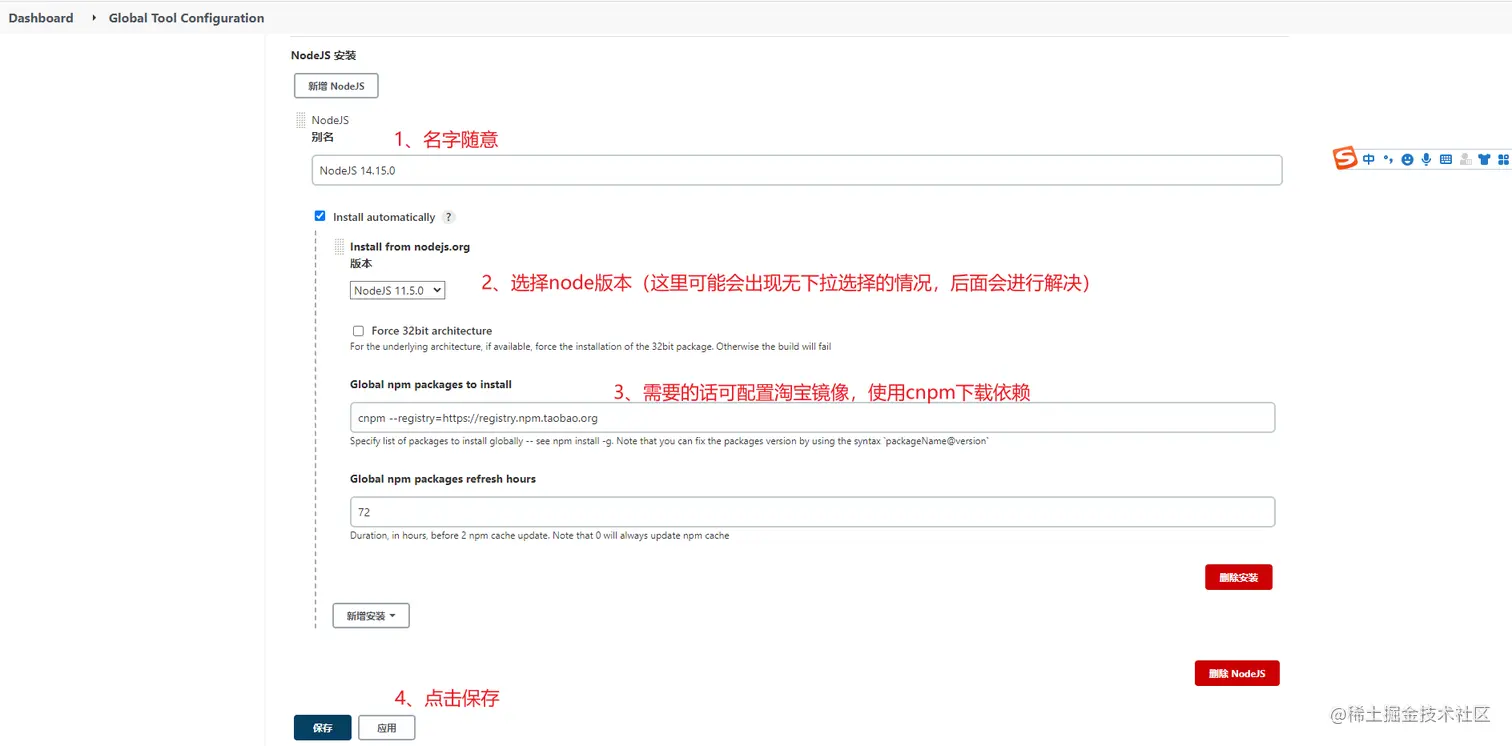Click the drag handle next to NodeJS
Viewport: 1512px width, 746px height.
[x=301, y=120]
